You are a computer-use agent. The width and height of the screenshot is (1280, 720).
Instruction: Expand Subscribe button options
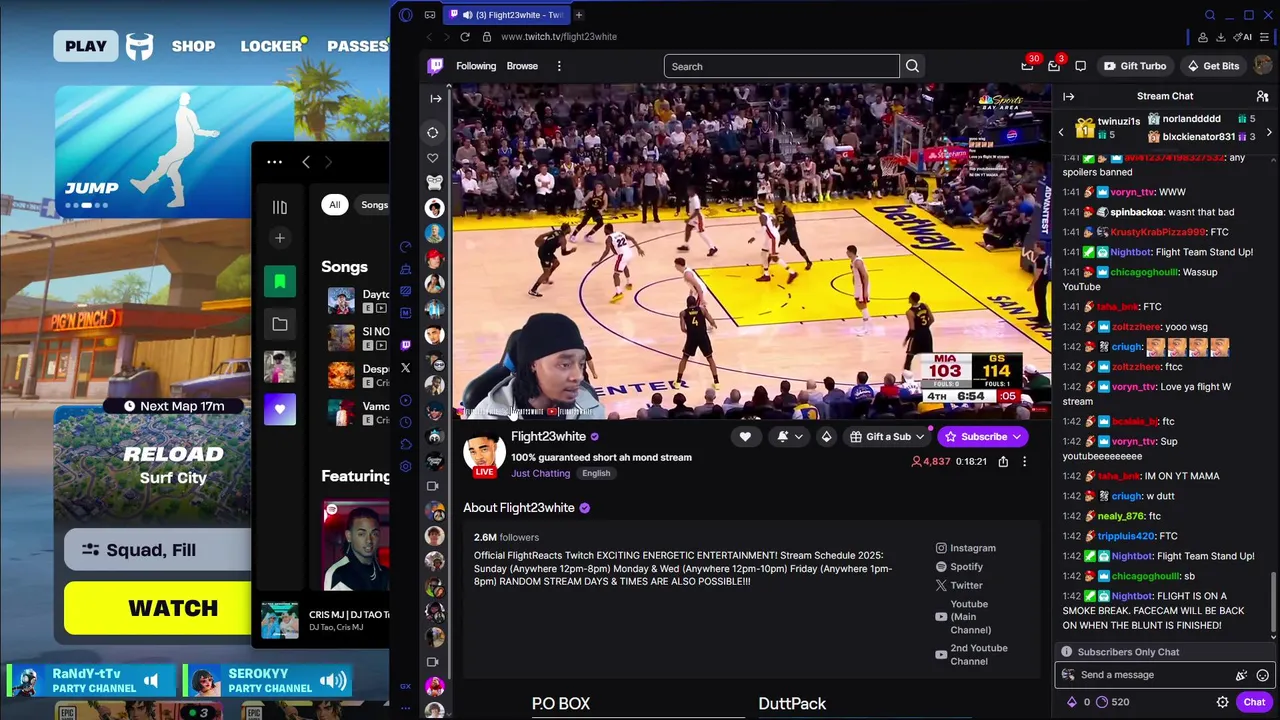pos(1016,437)
